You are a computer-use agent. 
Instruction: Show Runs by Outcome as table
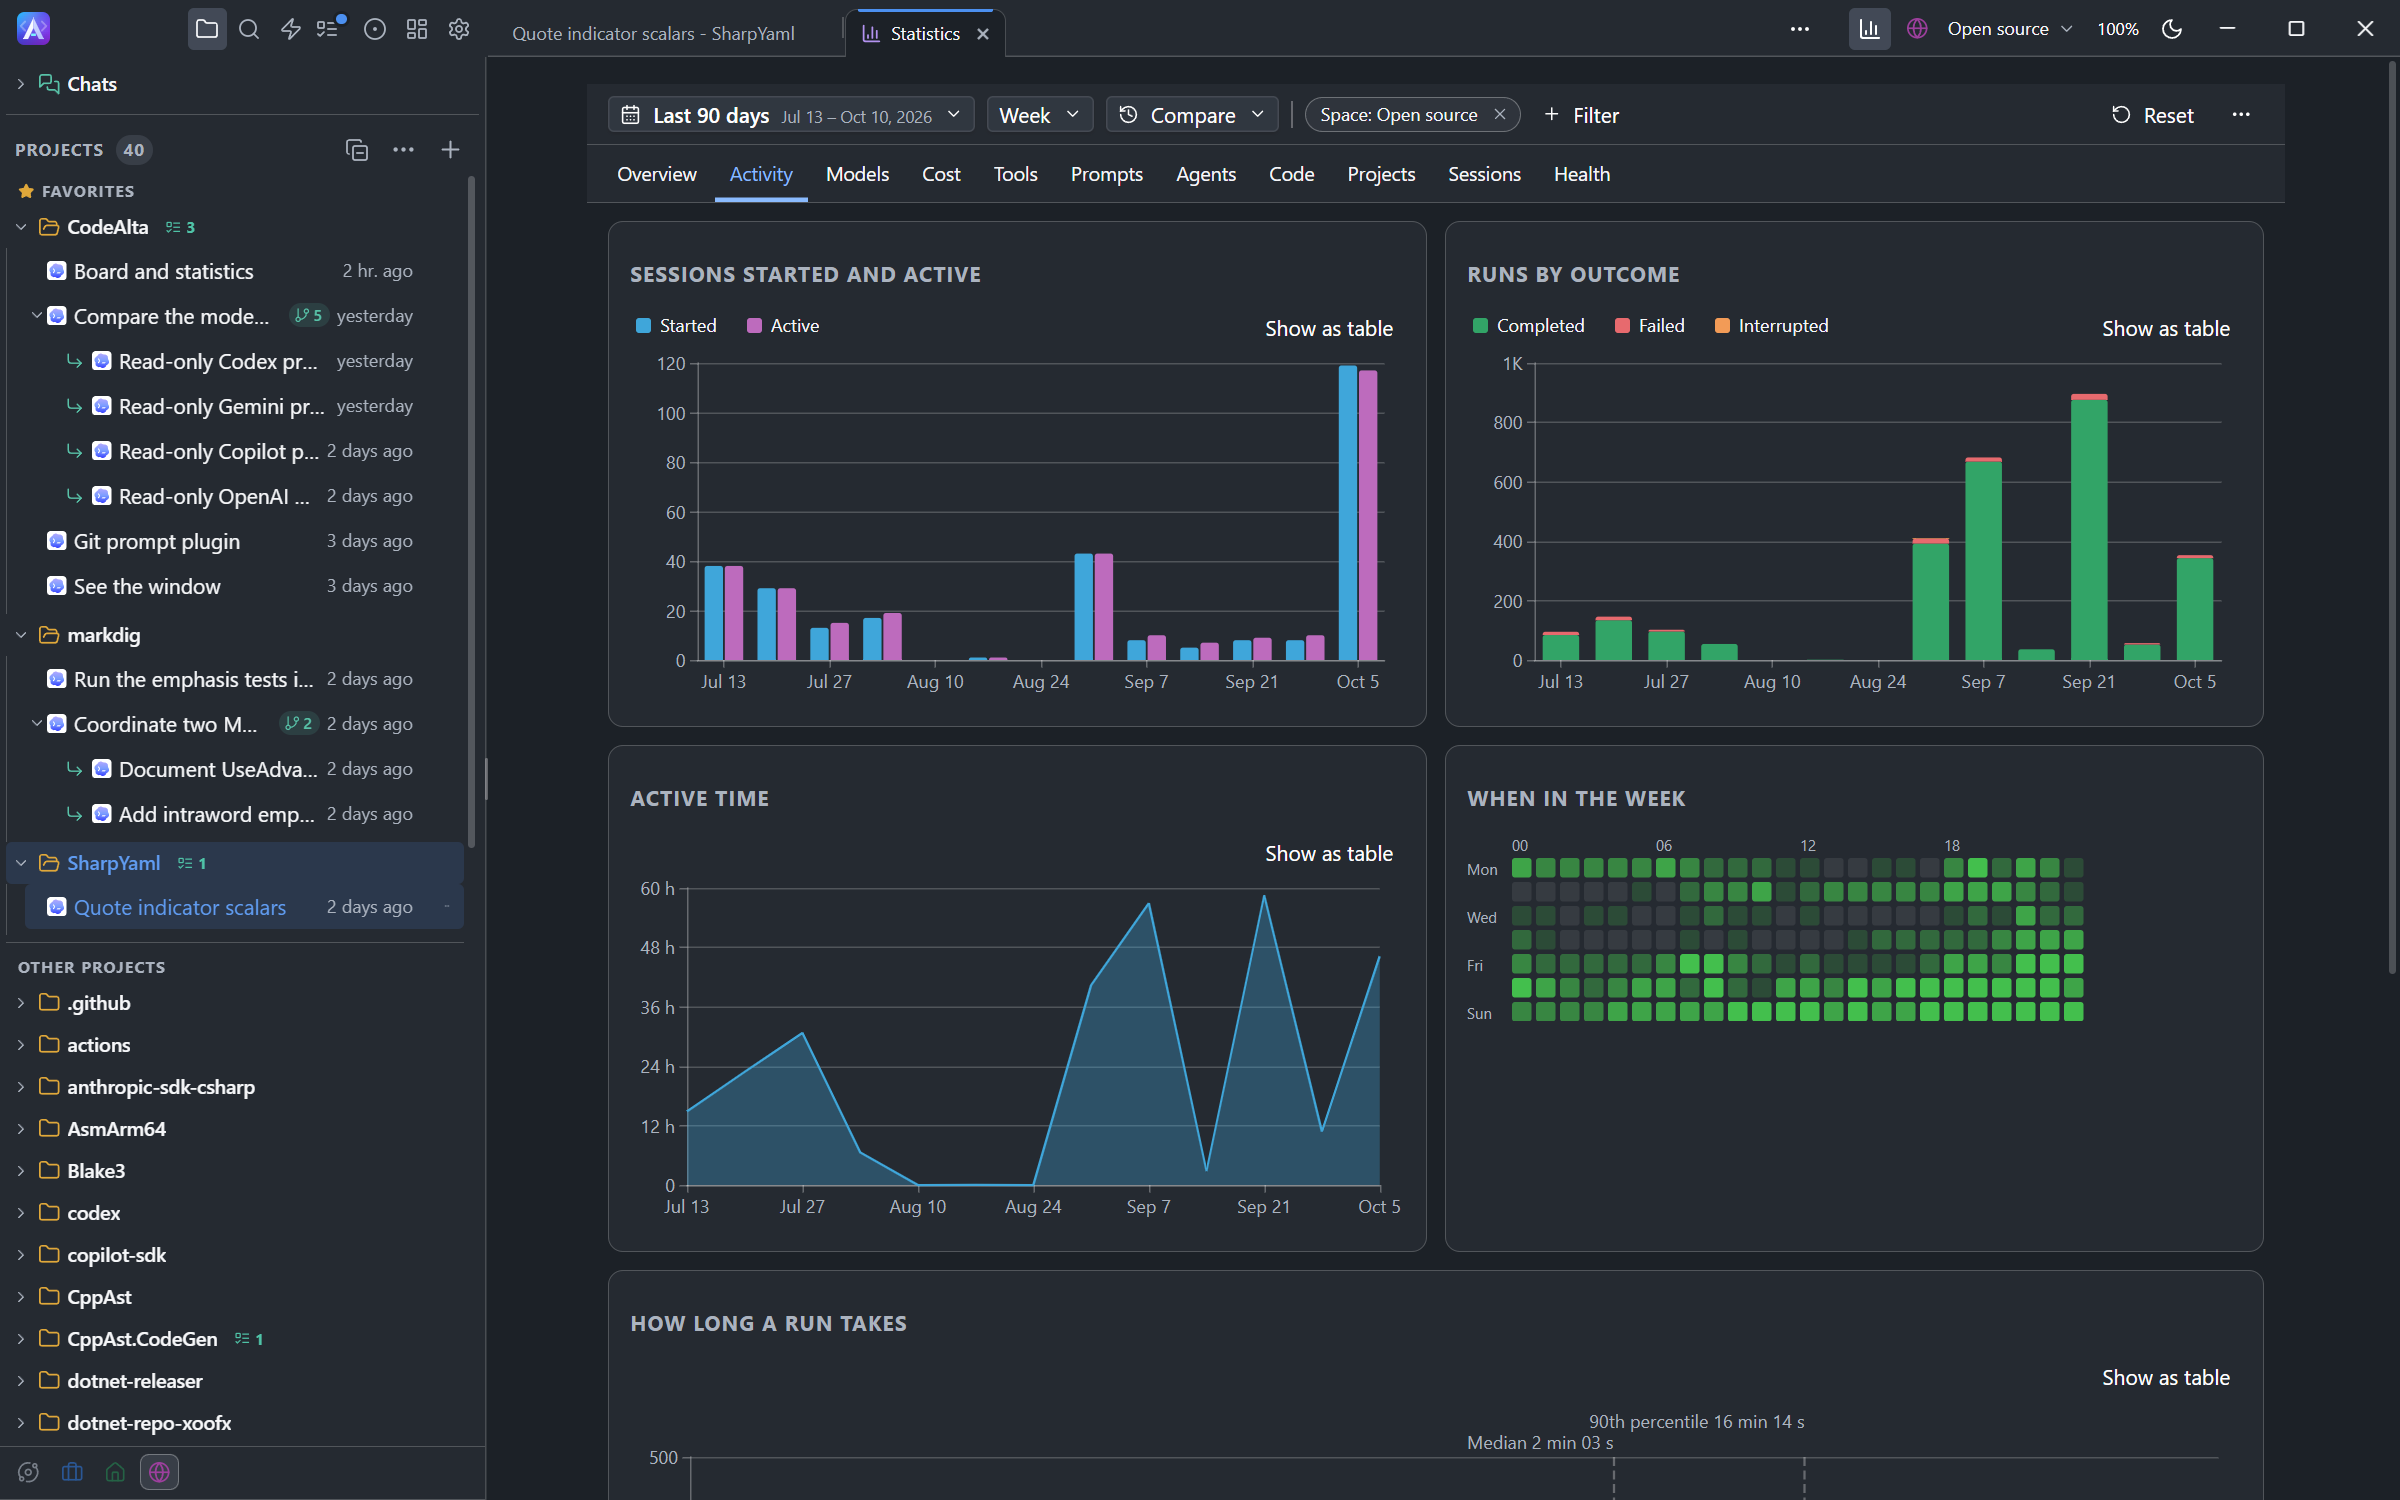2165,328
